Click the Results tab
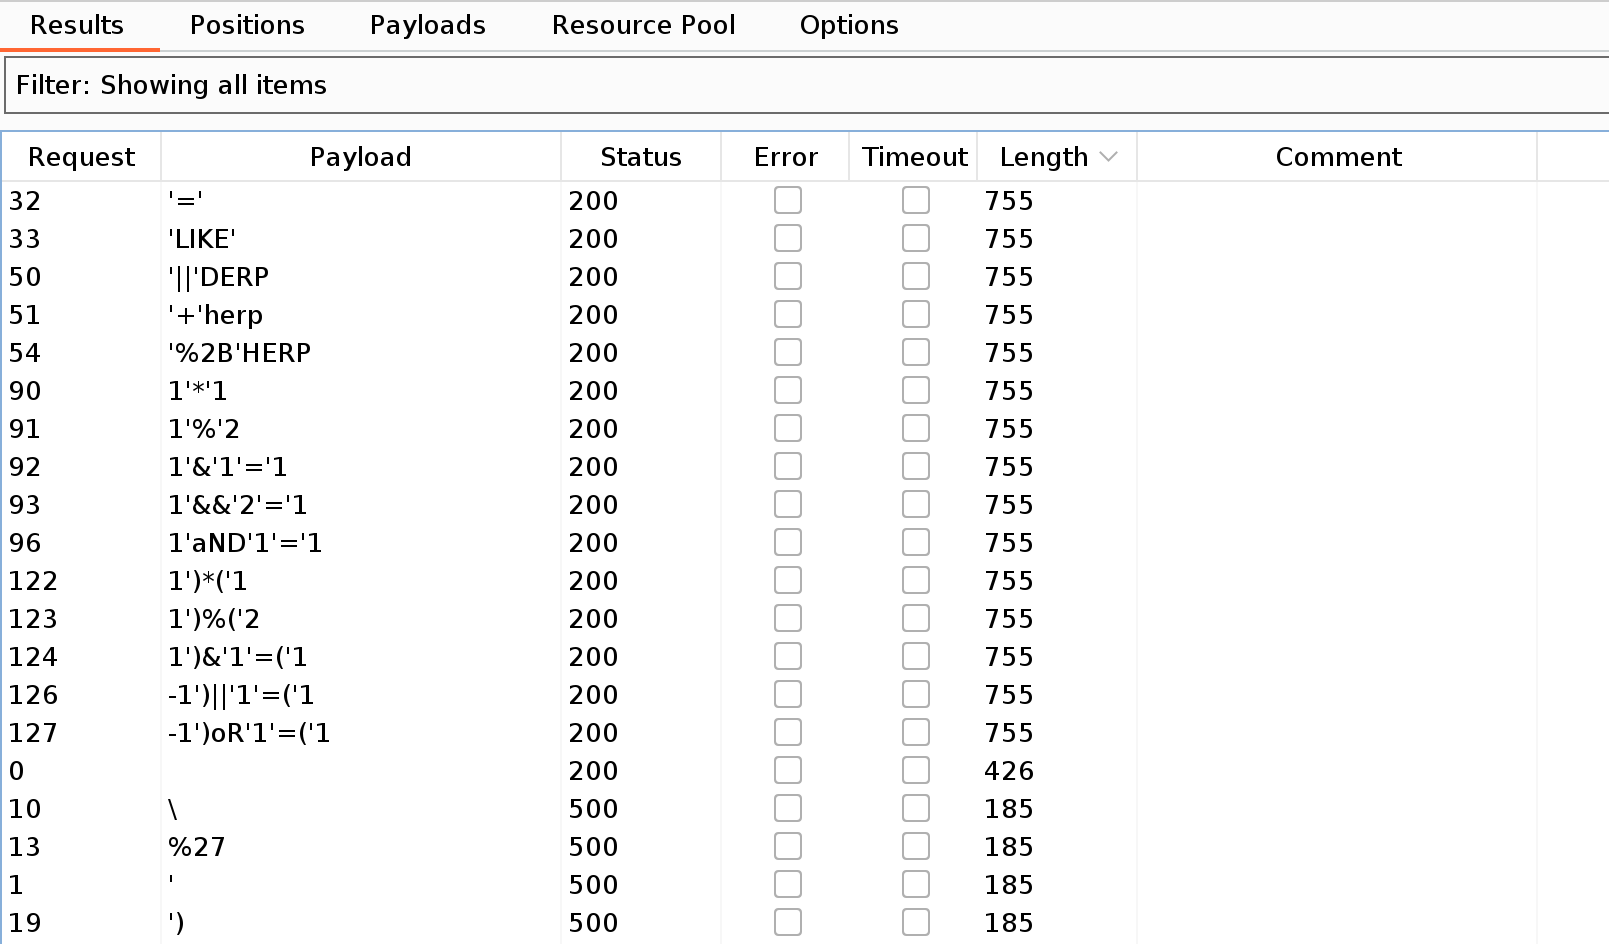The height and width of the screenshot is (944, 1609). tap(77, 25)
